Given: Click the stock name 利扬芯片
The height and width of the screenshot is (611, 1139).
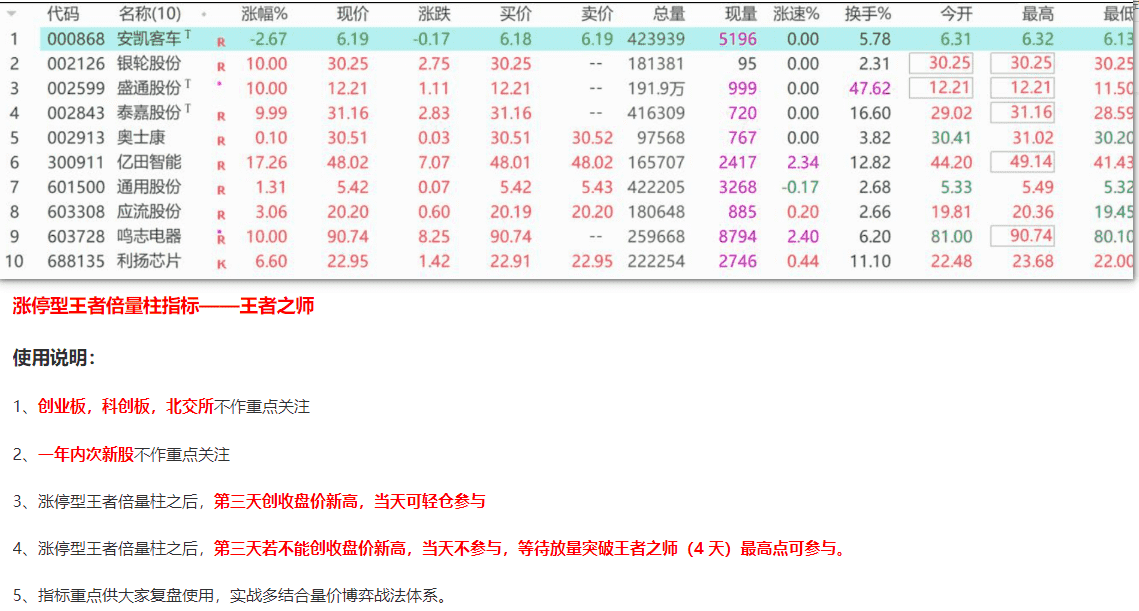Looking at the screenshot, I should [149, 262].
